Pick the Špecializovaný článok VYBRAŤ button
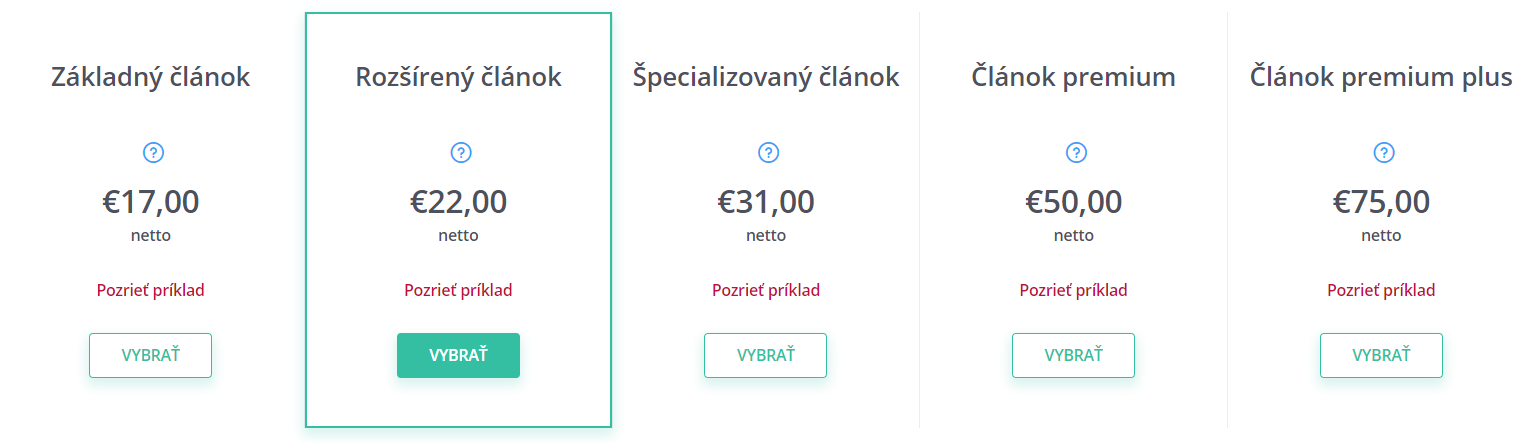 coord(766,355)
